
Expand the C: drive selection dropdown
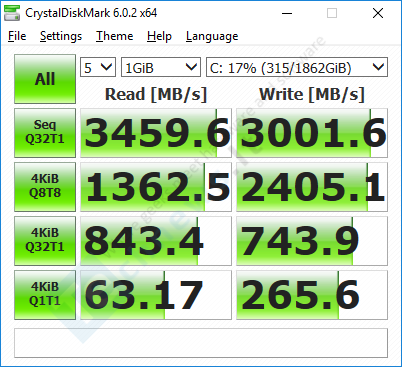point(297,67)
